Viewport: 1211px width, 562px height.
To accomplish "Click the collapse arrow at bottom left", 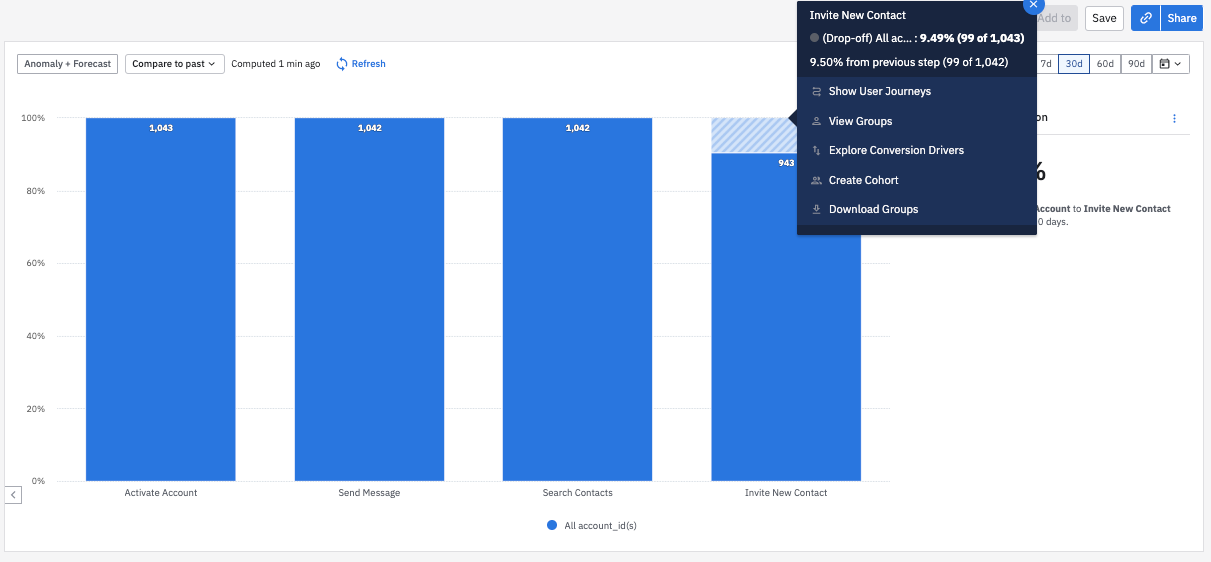I will [13, 495].
